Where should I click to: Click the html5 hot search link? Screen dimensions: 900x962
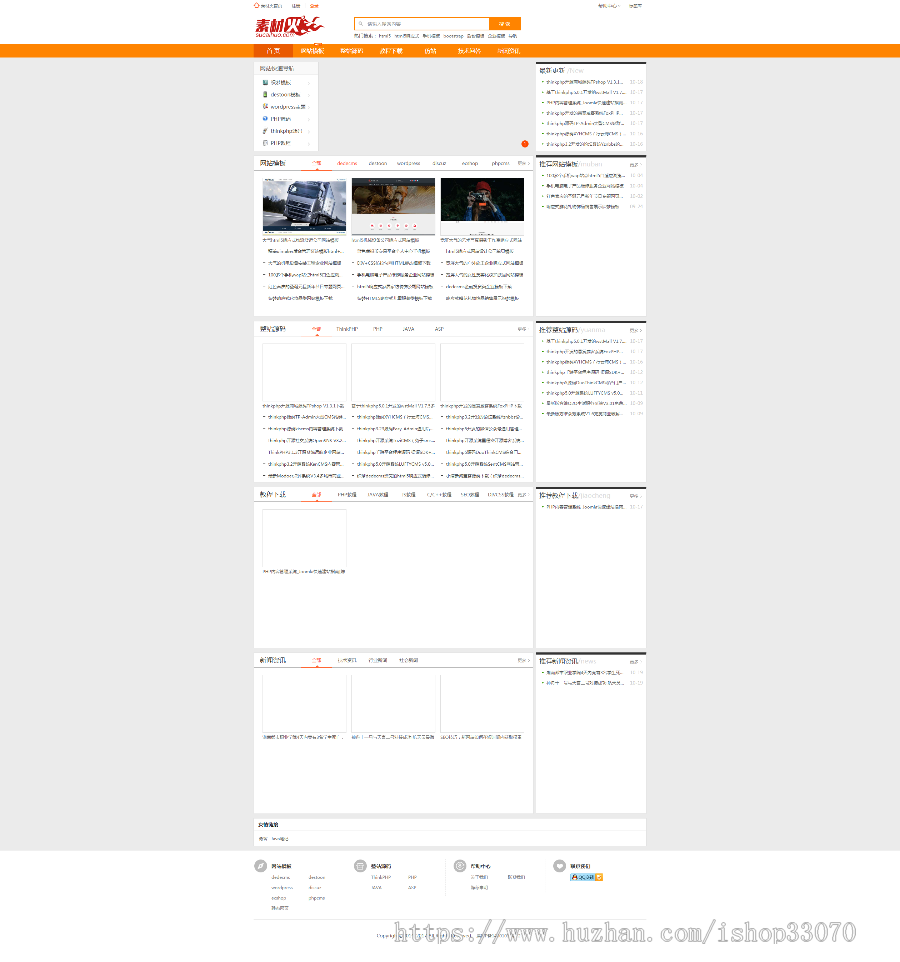(x=385, y=36)
